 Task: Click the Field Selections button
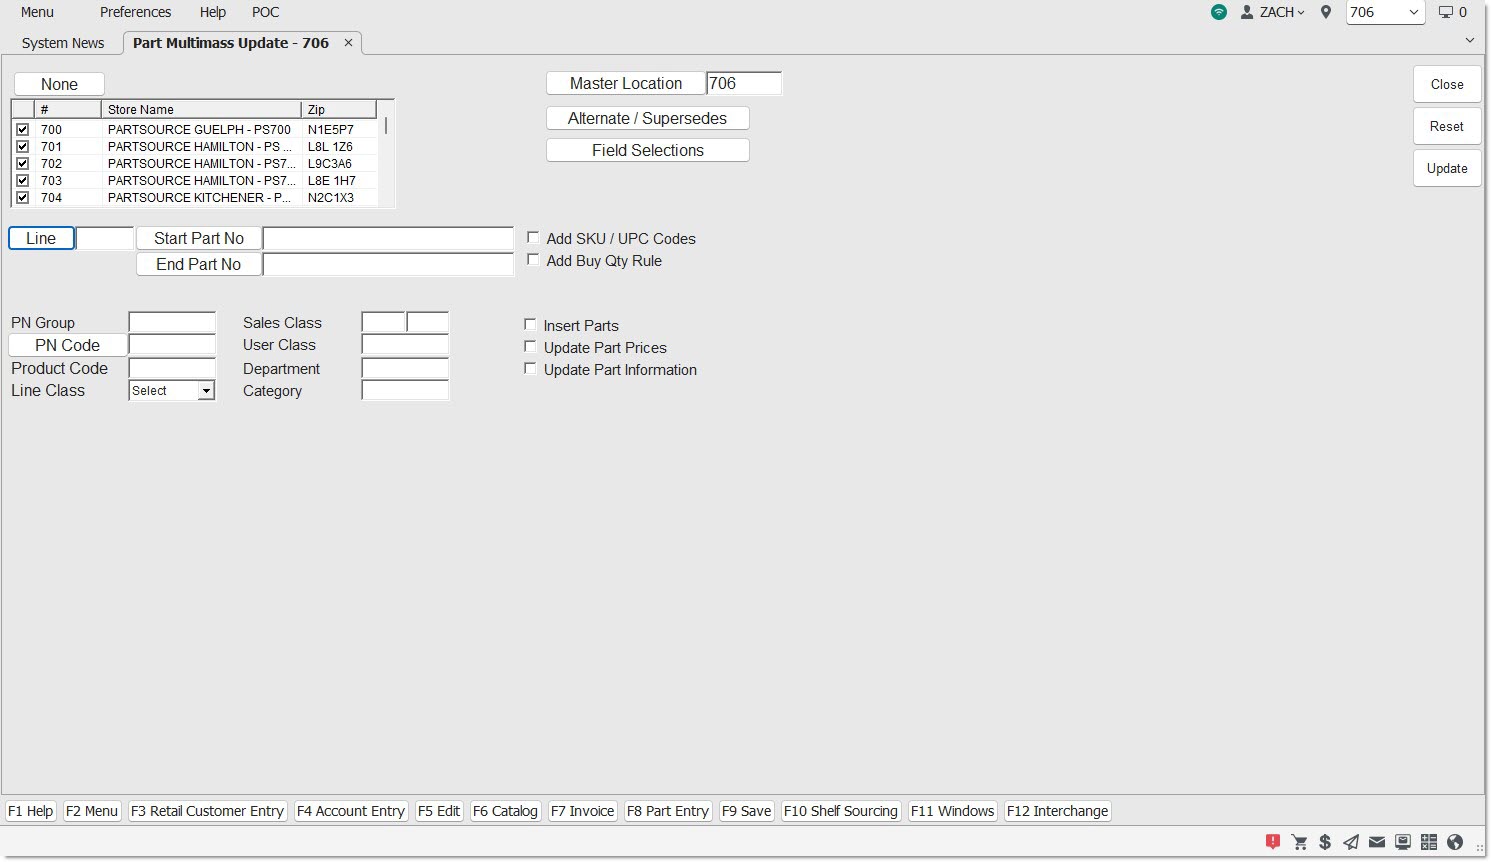647,150
